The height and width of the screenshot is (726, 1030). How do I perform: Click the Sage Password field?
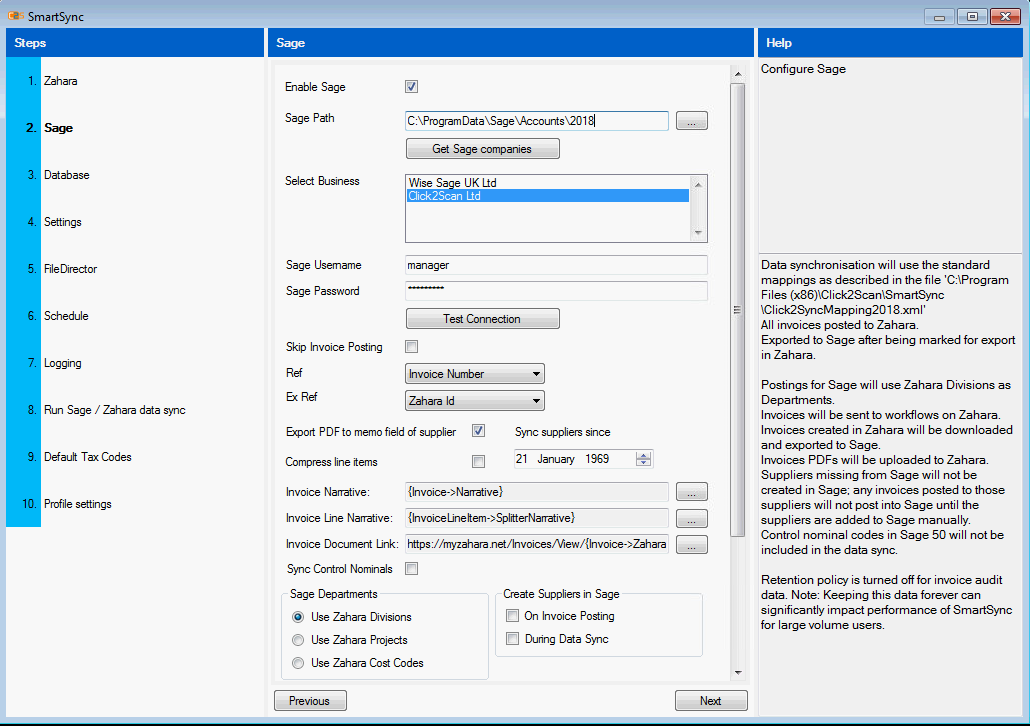[x=556, y=291]
